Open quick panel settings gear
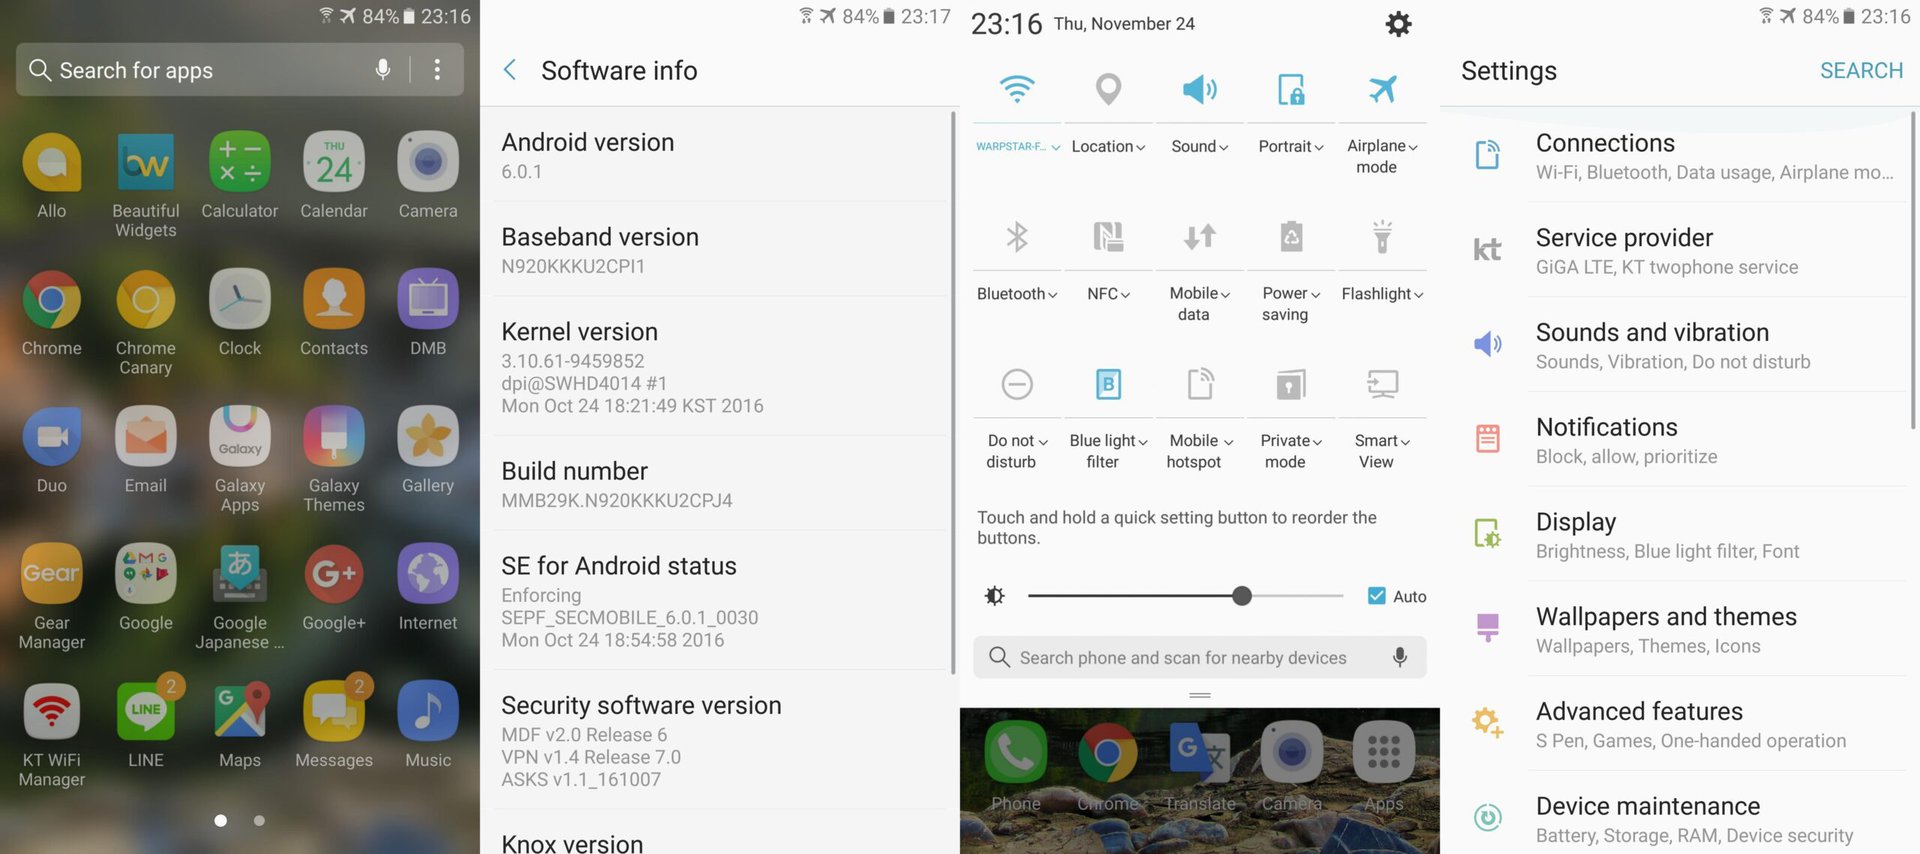 tap(1398, 24)
